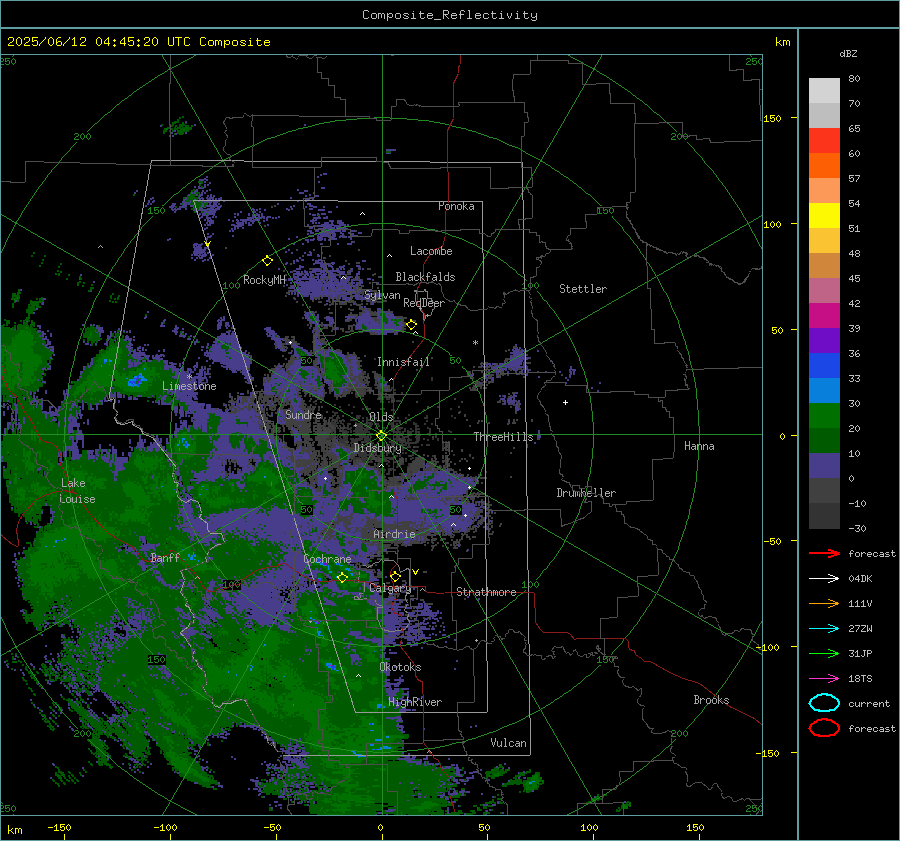Click the white 04DK arrow icon
The width and height of the screenshot is (900, 841).
pos(824,579)
